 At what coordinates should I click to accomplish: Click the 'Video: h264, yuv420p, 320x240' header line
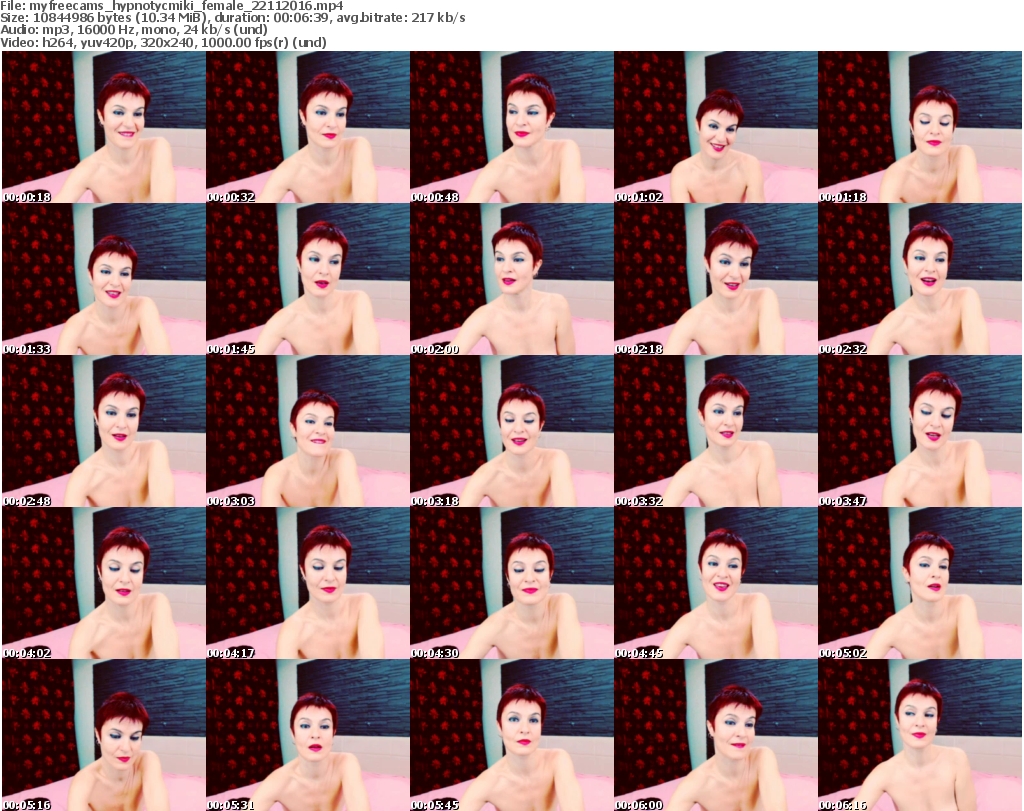163,42
